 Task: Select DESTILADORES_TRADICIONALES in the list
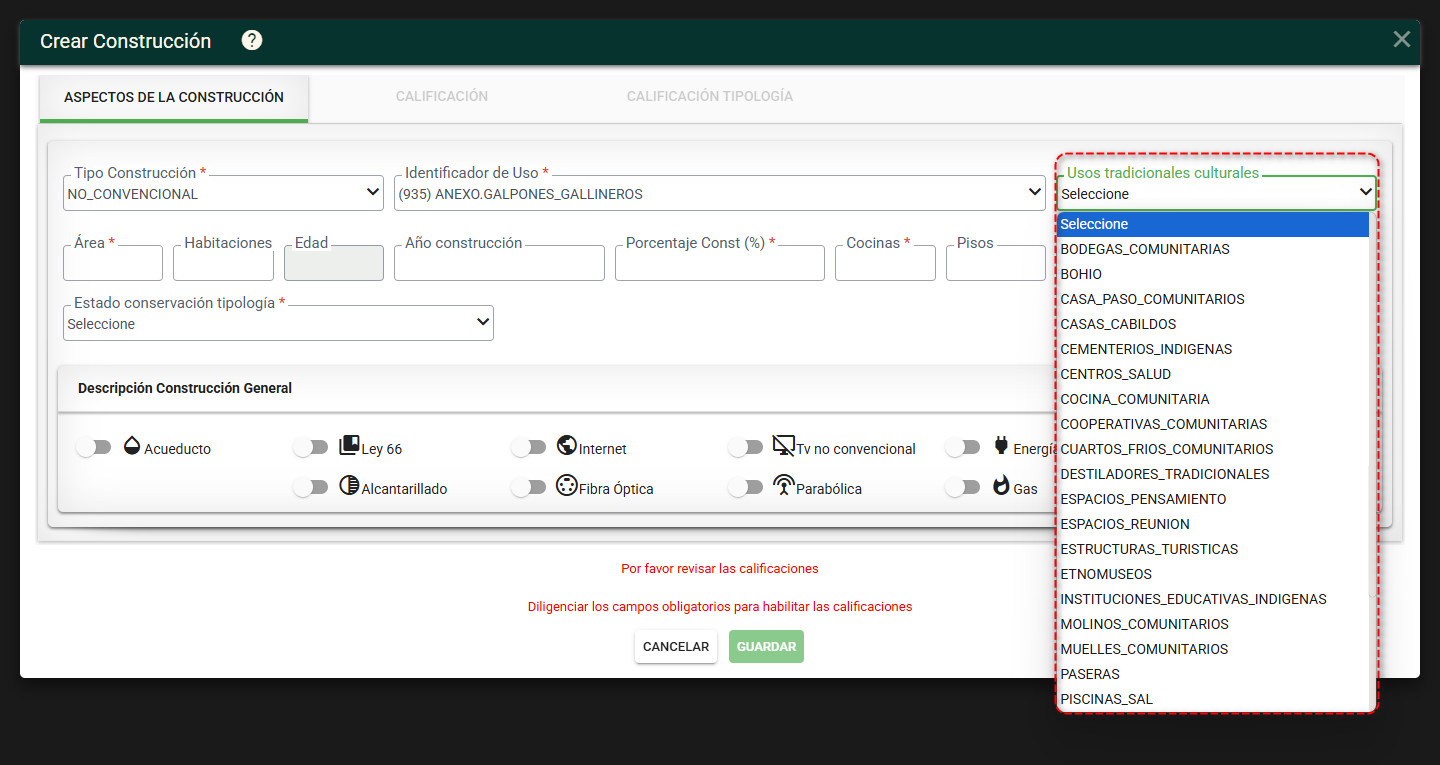click(1212, 474)
